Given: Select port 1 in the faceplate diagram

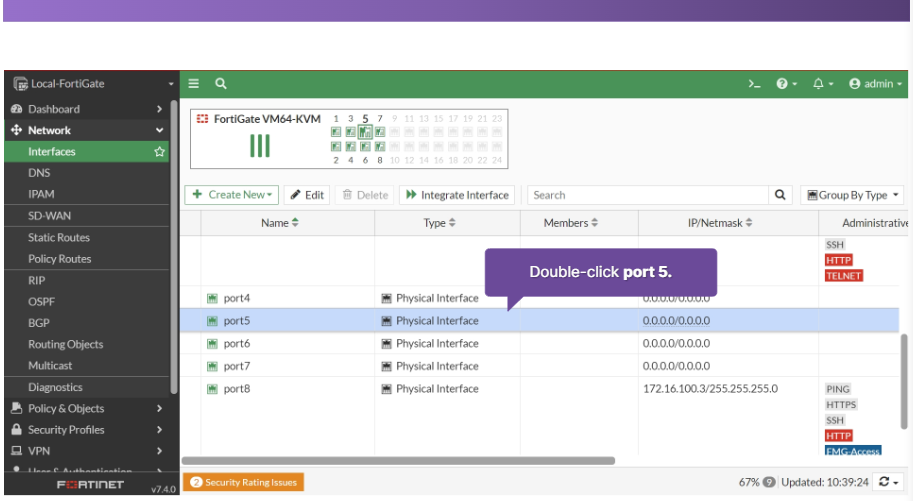Looking at the screenshot, I should pyautogui.click(x=336, y=132).
